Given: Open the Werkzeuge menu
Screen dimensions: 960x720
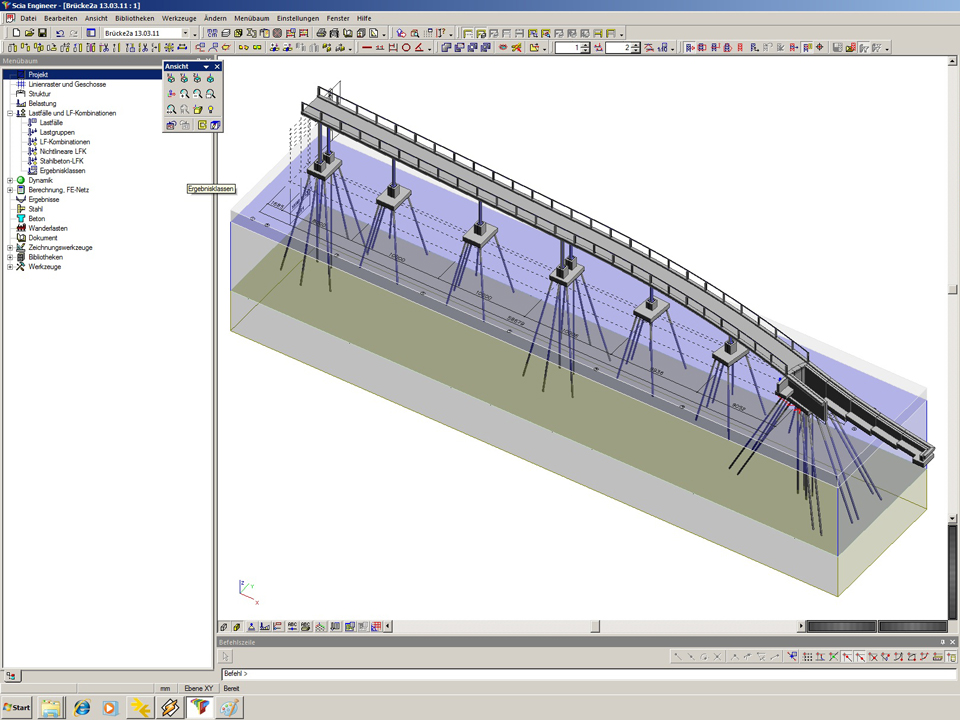Looking at the screenshot, I should [x=179, y=18].
